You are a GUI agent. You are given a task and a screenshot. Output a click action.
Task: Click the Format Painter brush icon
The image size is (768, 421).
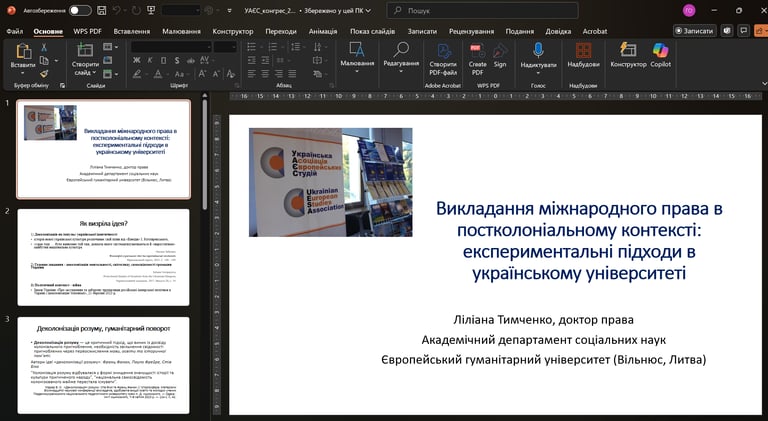point(45,73)
